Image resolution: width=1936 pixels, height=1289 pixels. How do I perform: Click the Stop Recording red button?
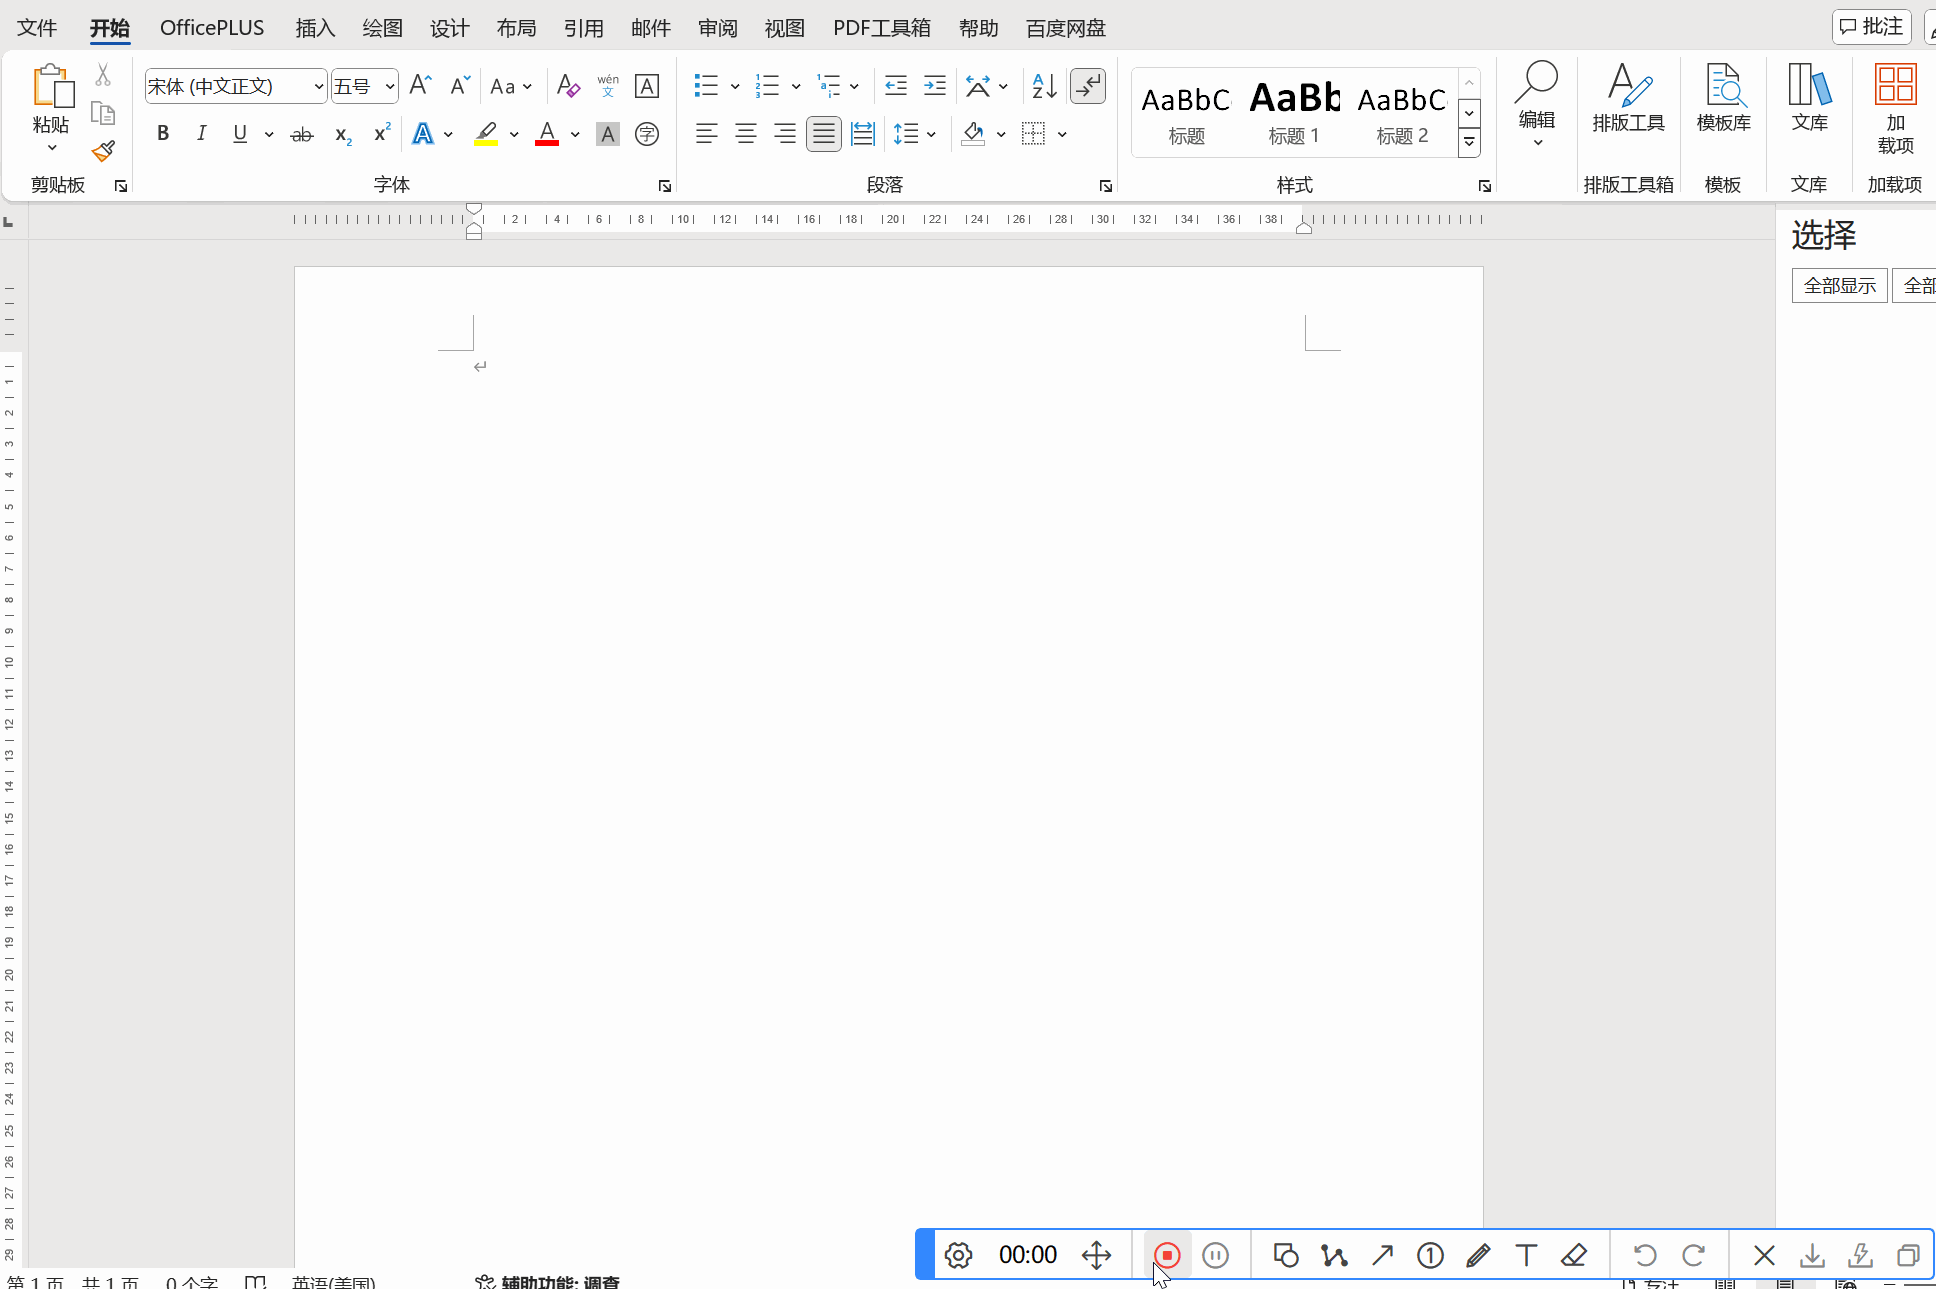coord(1166,1255)
